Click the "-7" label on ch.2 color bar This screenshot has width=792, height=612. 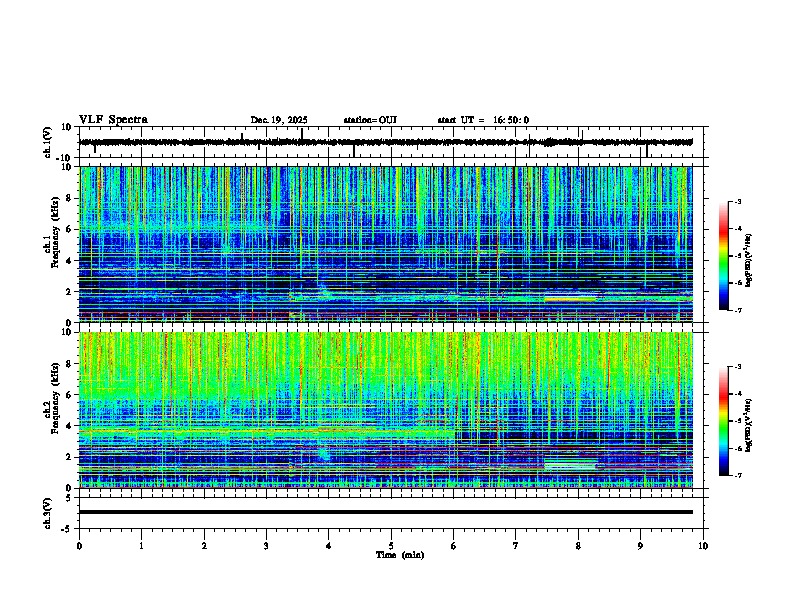[x=738, y=475]
